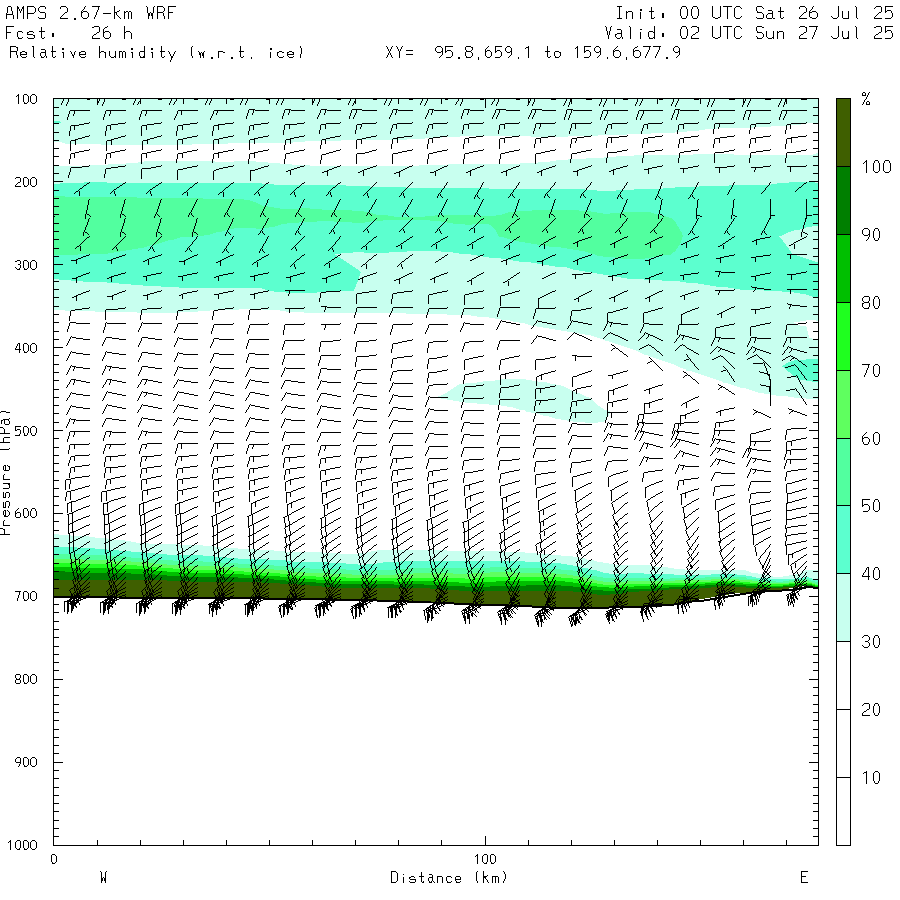Click the 500 hPa pressure axis label
This screenshot has height=900, width=900.
pos(26,431)
